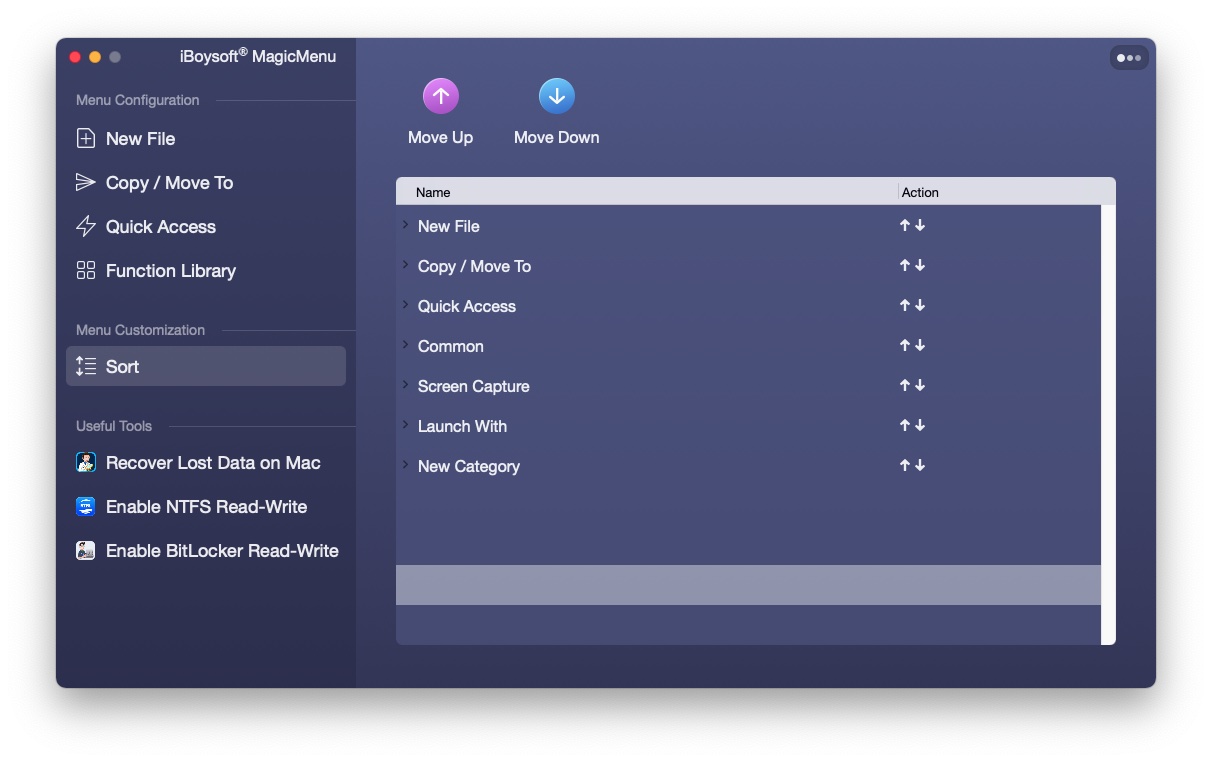Click the Enable BitLocker Read-Write icon
This screenshot has width=1212, height=762.
tap(86, 550)
